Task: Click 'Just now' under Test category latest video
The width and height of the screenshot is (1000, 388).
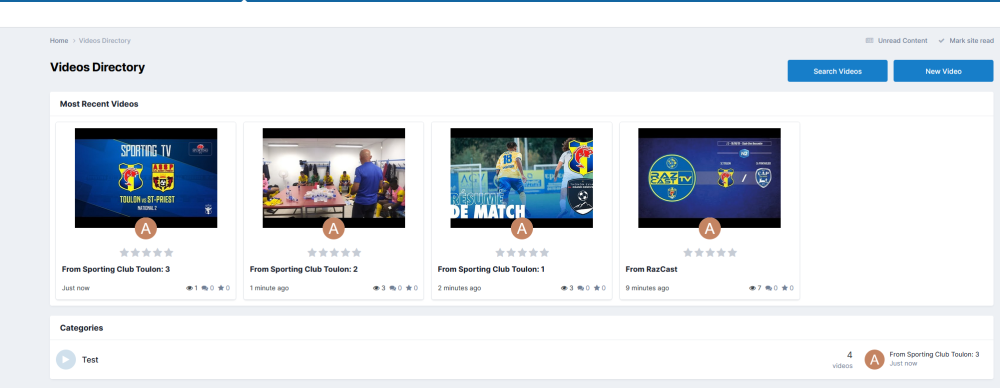Action: coord(903,363)
